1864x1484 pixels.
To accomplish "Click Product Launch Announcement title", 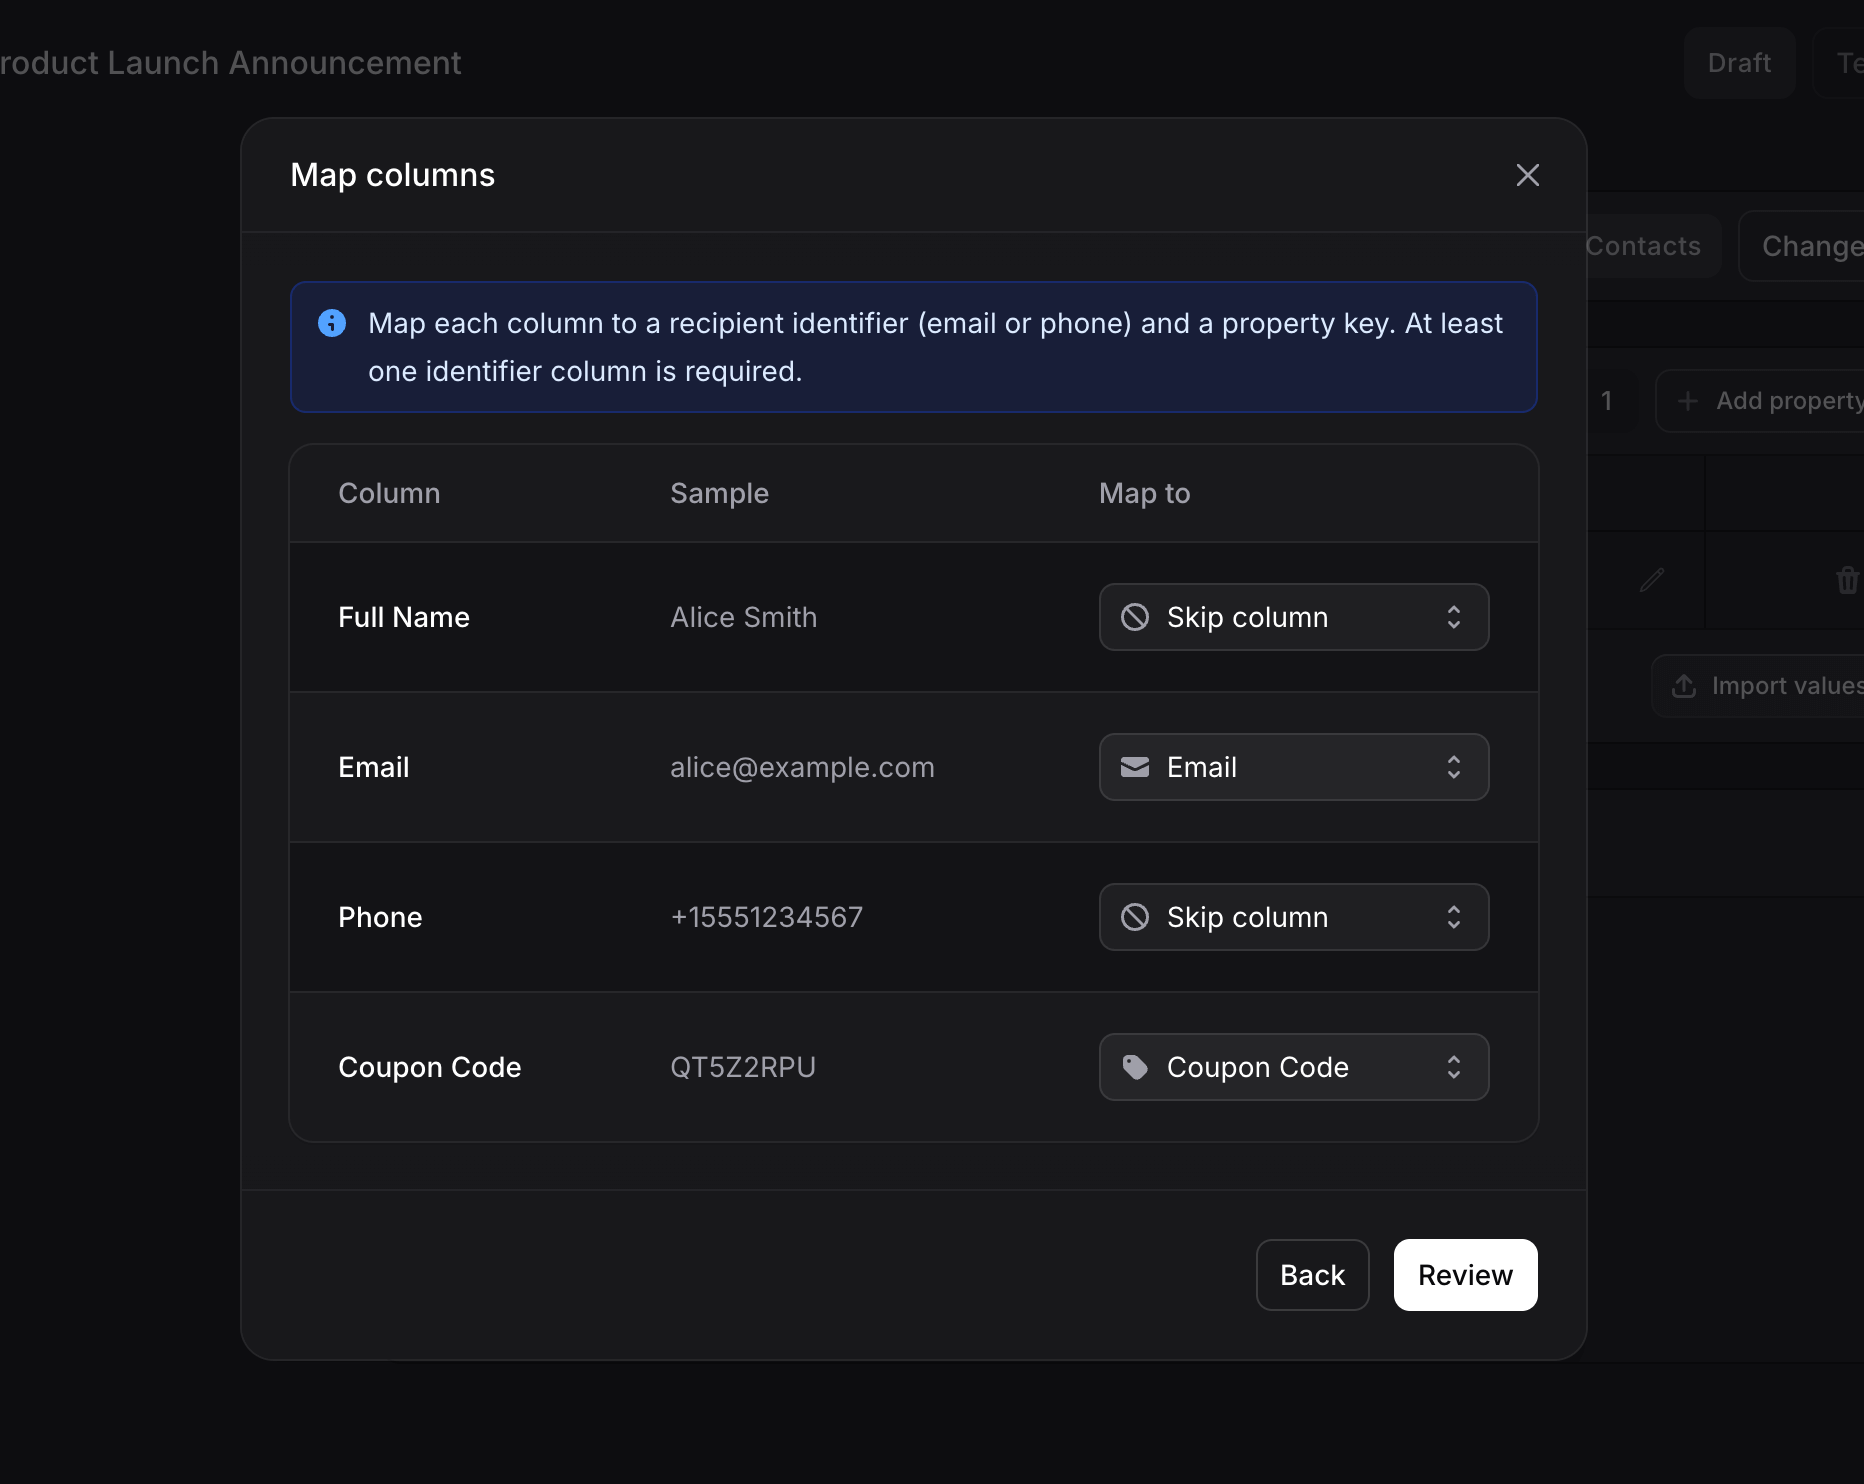I will 231,63.
